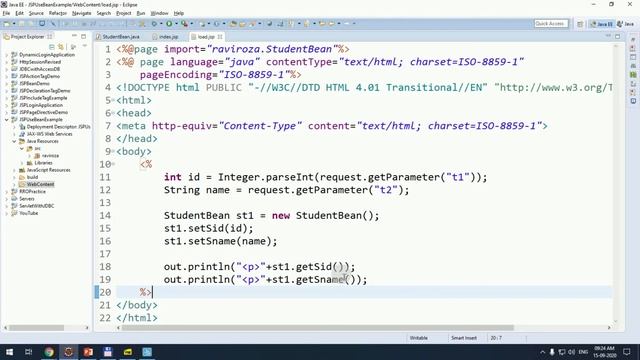
Task: Open the Search menu
Action: point(104,13)
